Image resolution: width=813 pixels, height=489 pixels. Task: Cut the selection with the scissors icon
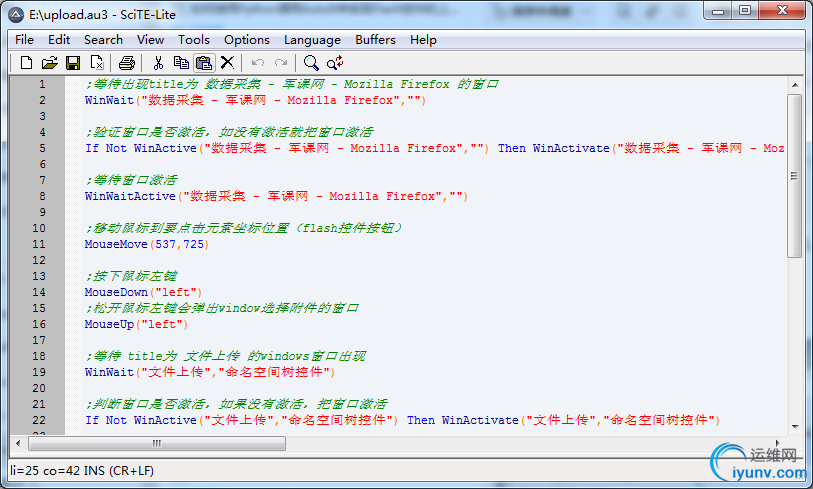[x=158, y=63]
